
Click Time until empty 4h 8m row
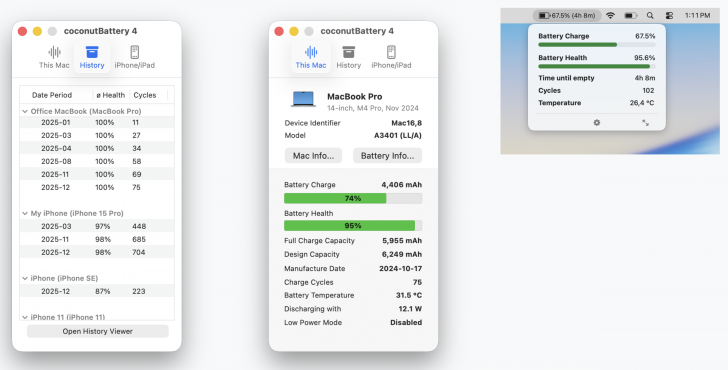coord(597,78)
